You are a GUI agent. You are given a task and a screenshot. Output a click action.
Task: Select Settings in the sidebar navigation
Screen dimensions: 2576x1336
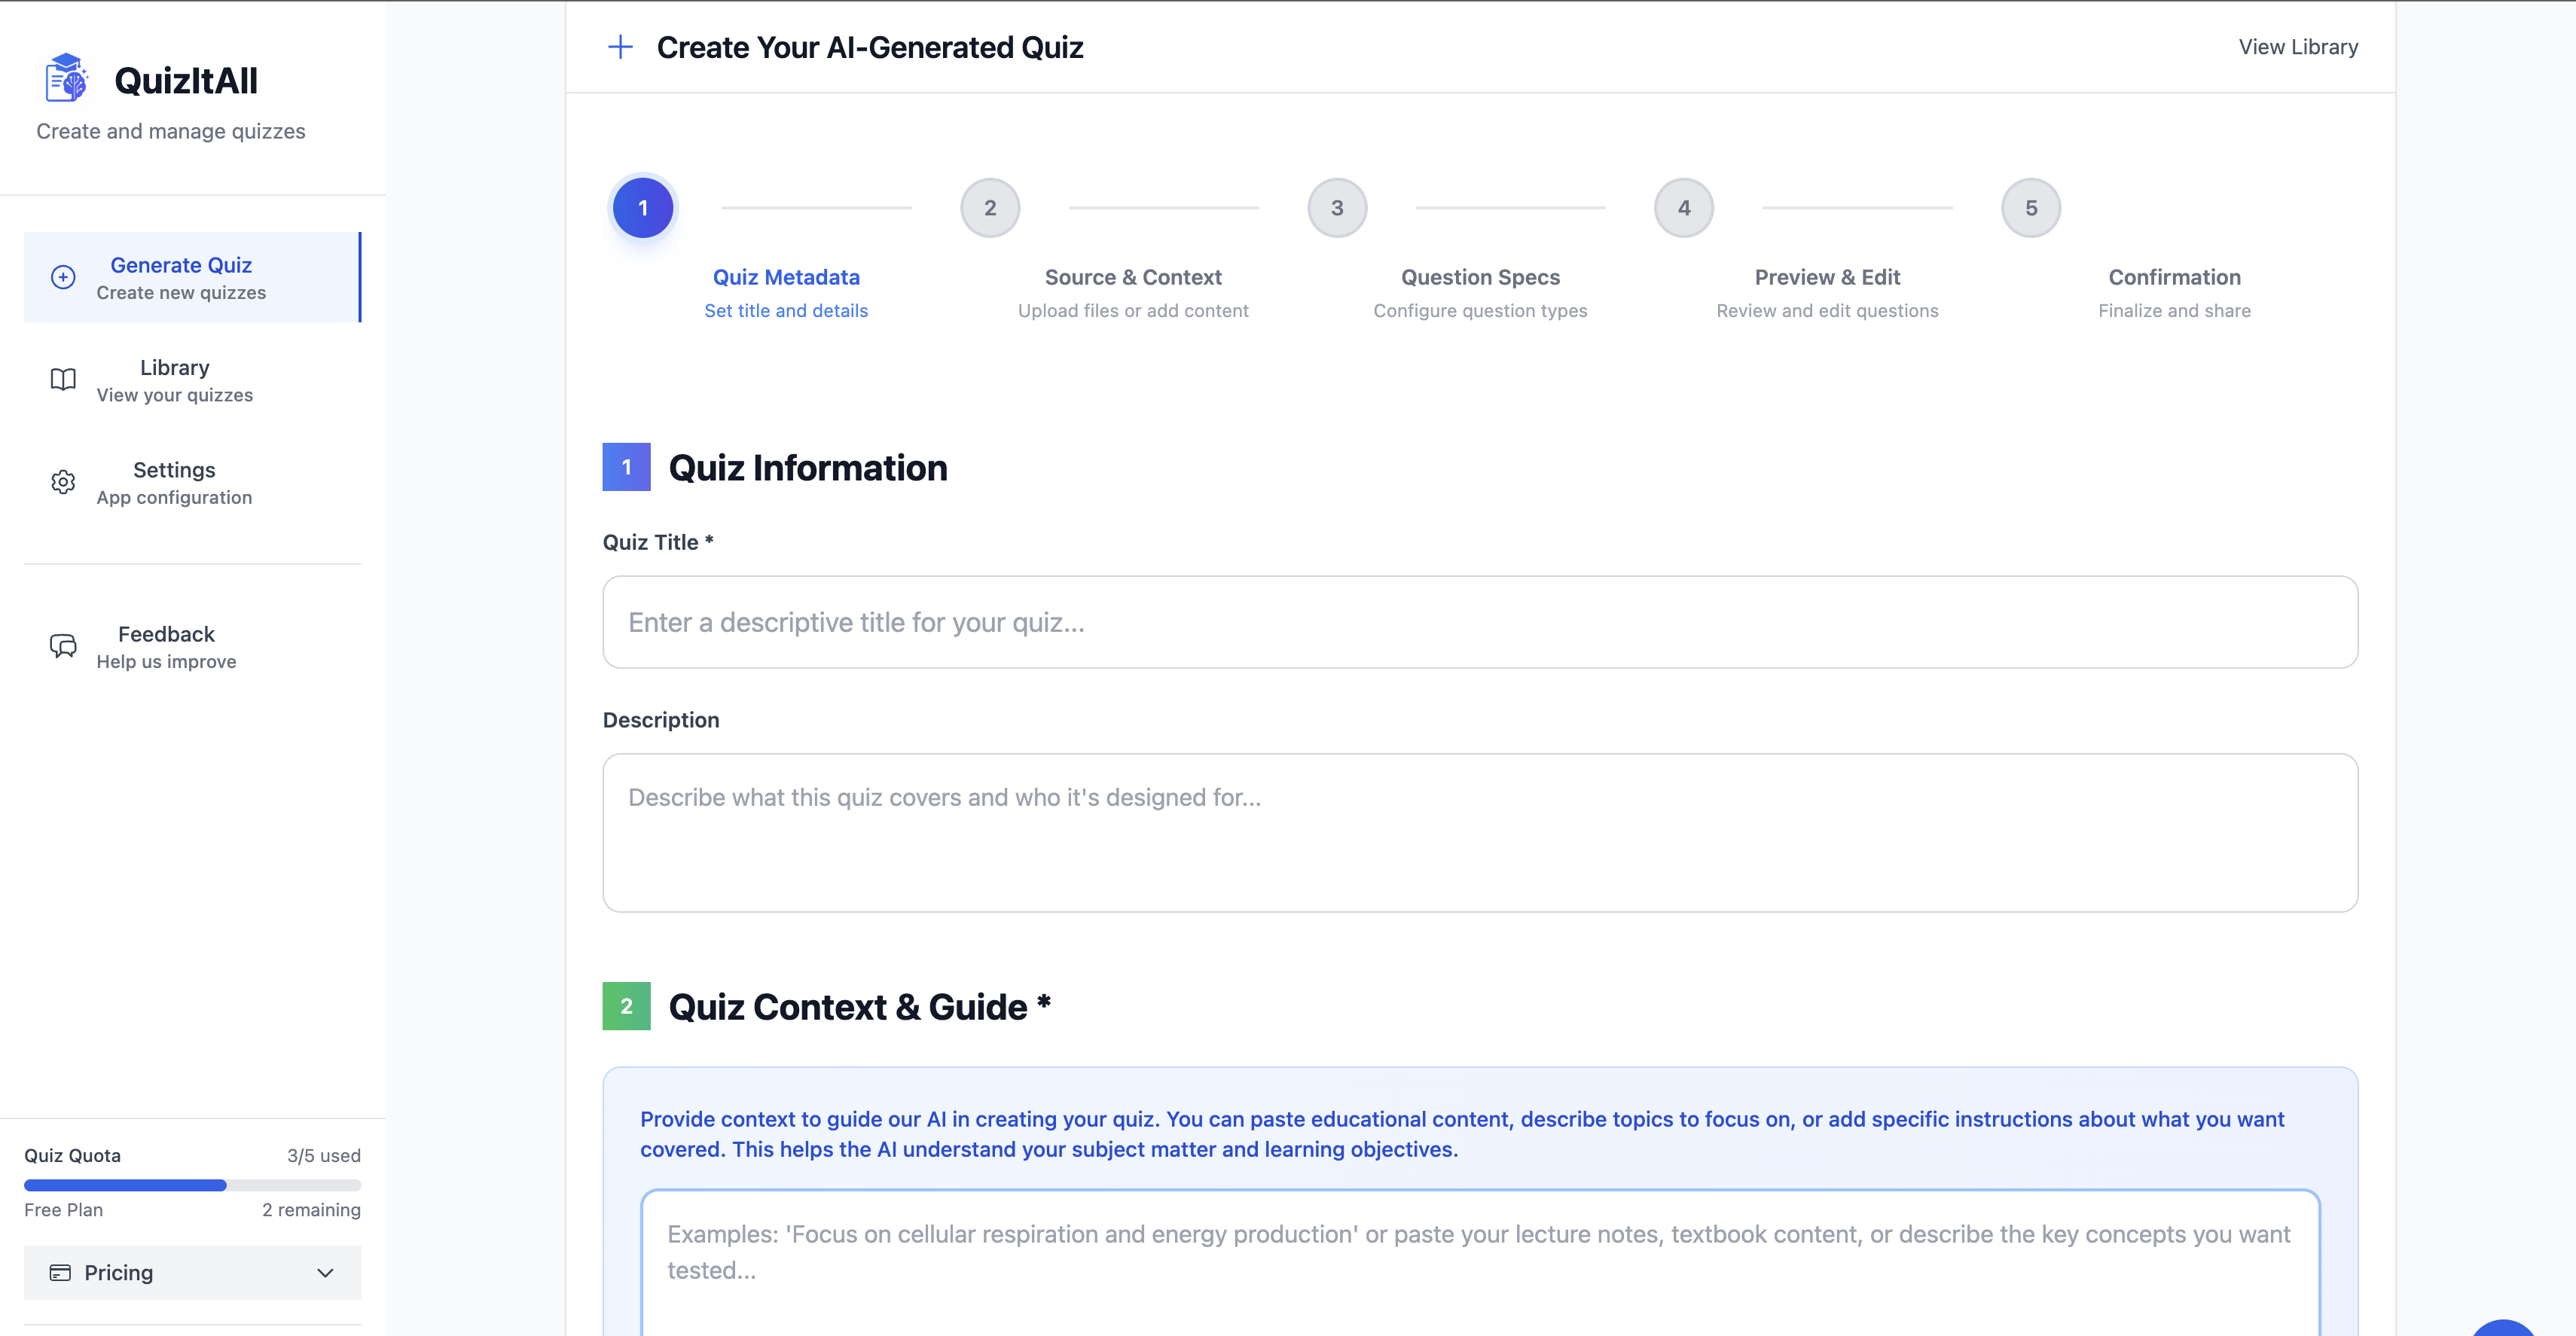(x=173, y=482)
